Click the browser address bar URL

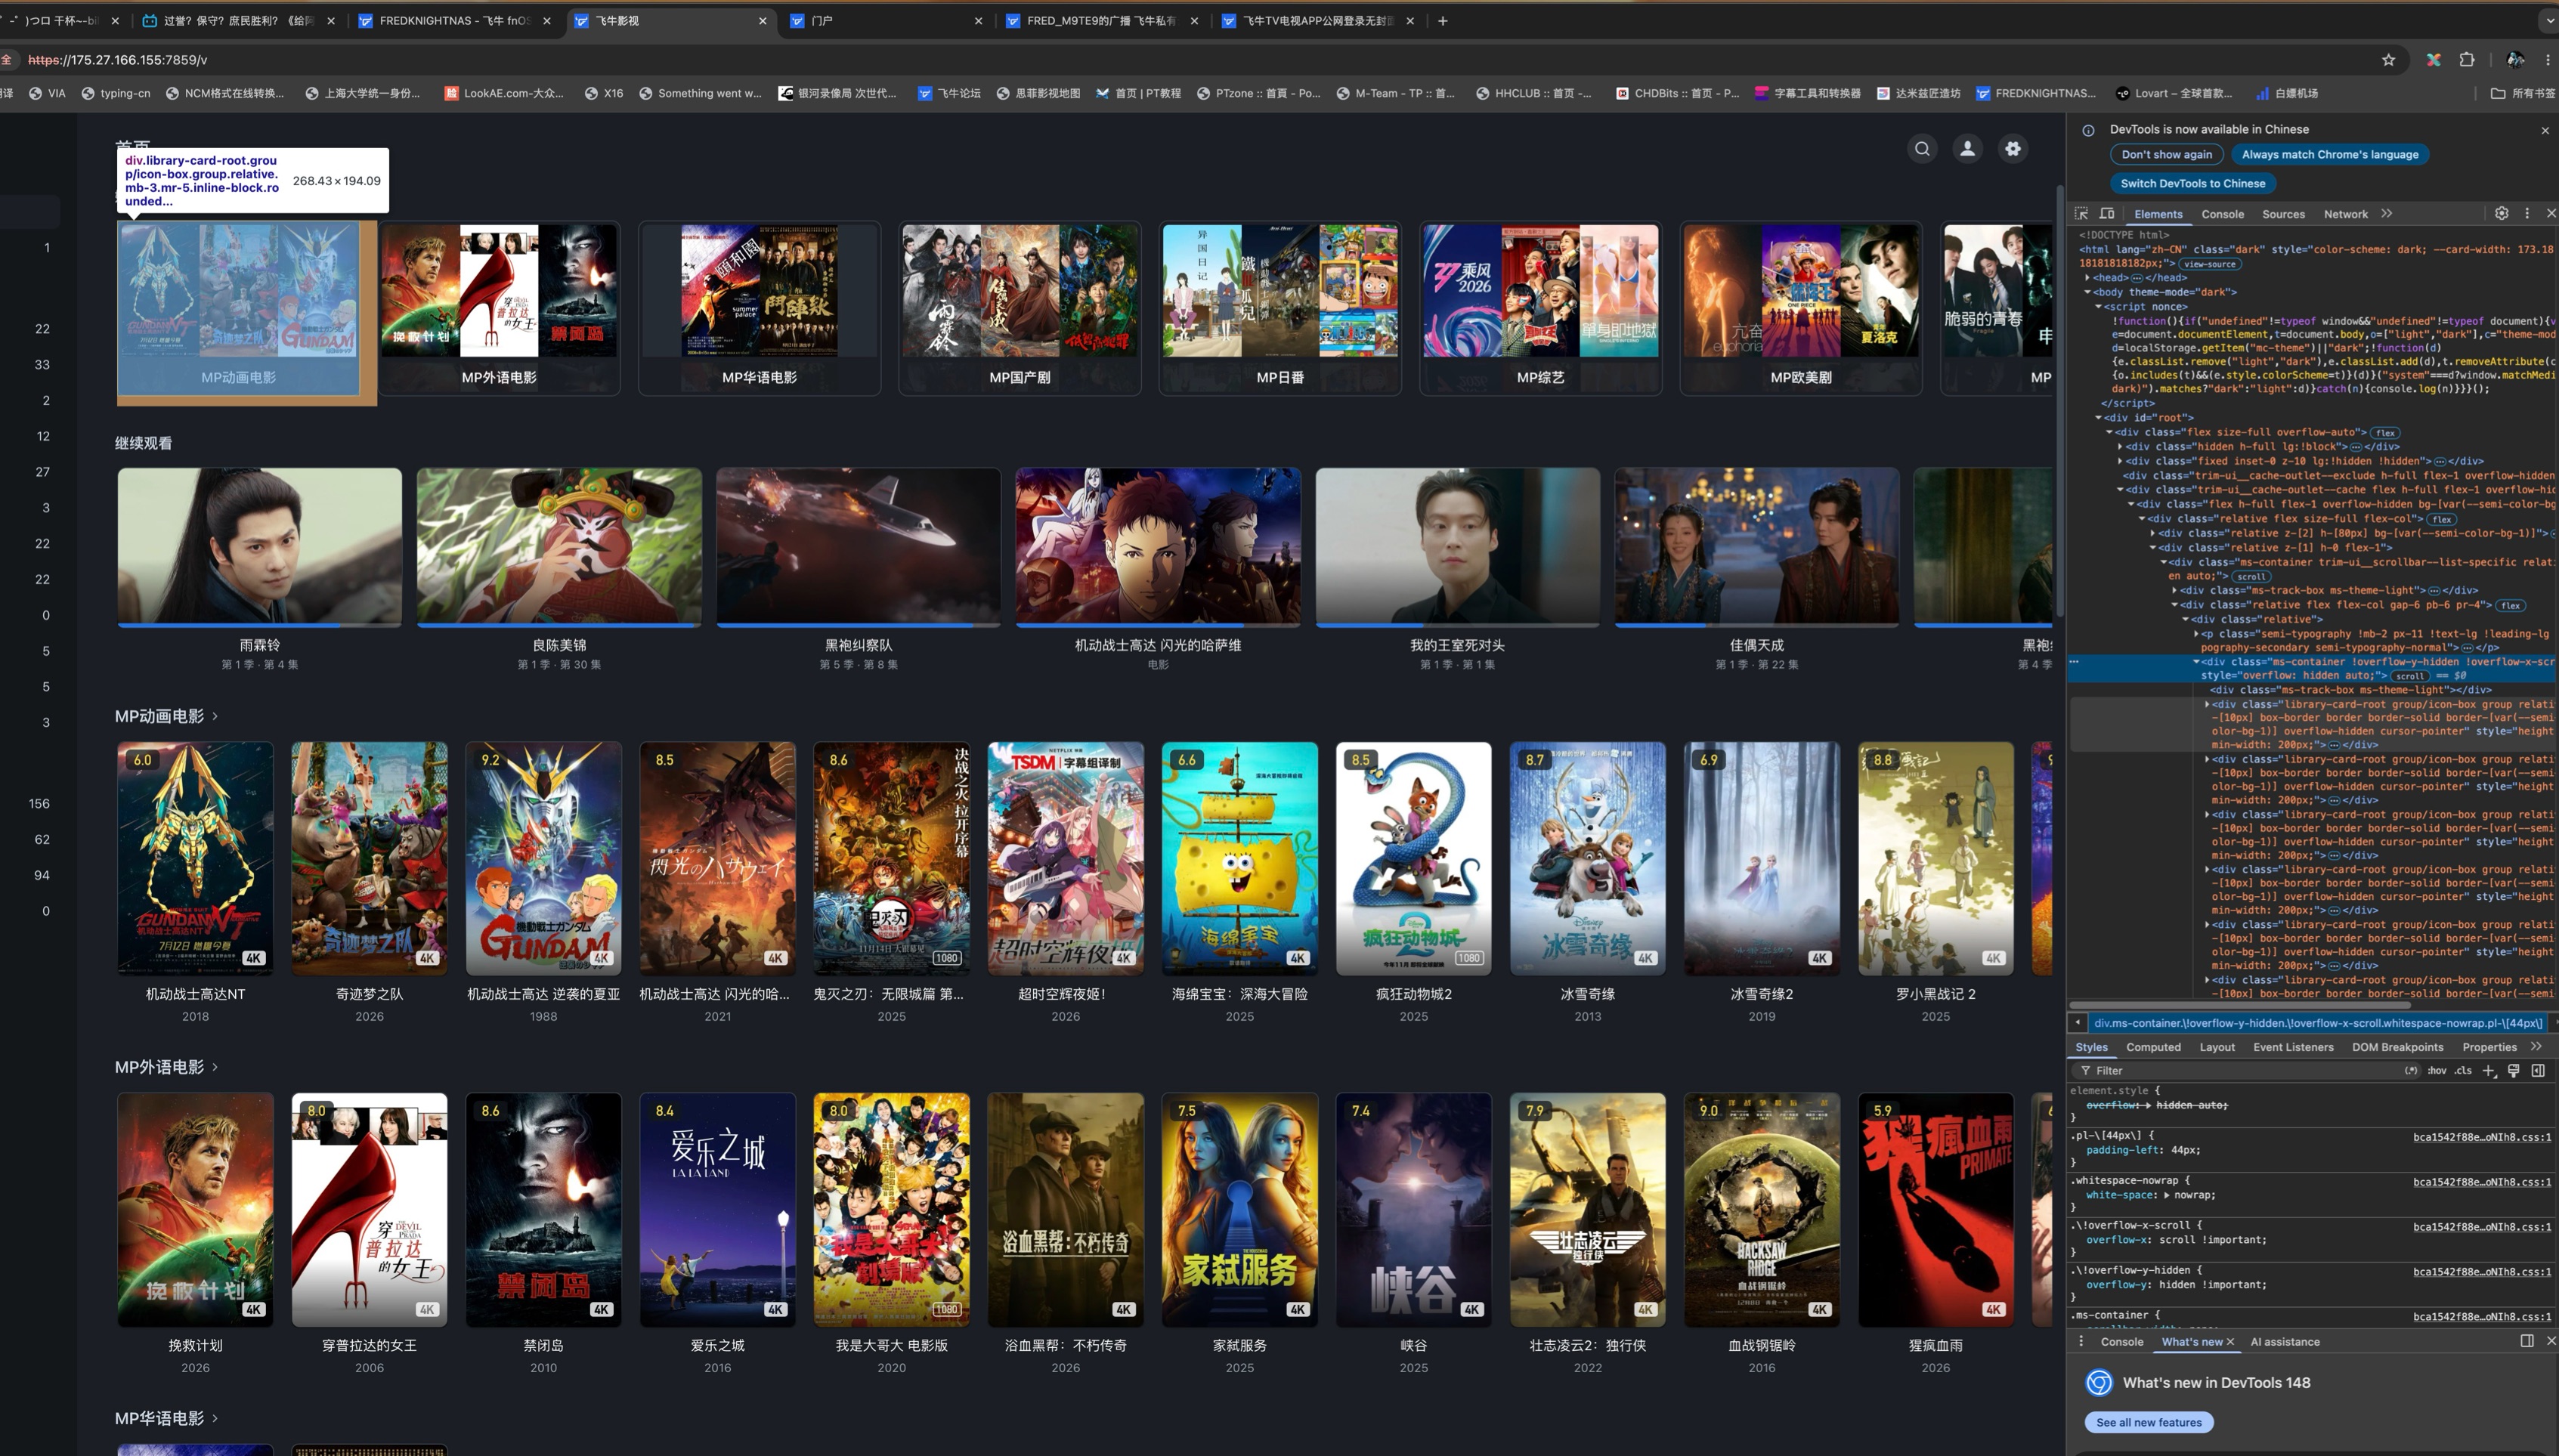118,60
